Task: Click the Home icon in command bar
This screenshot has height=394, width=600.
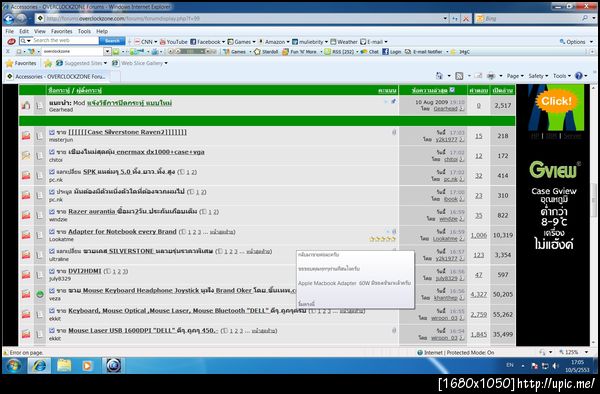Action: [x=439, y=76]
